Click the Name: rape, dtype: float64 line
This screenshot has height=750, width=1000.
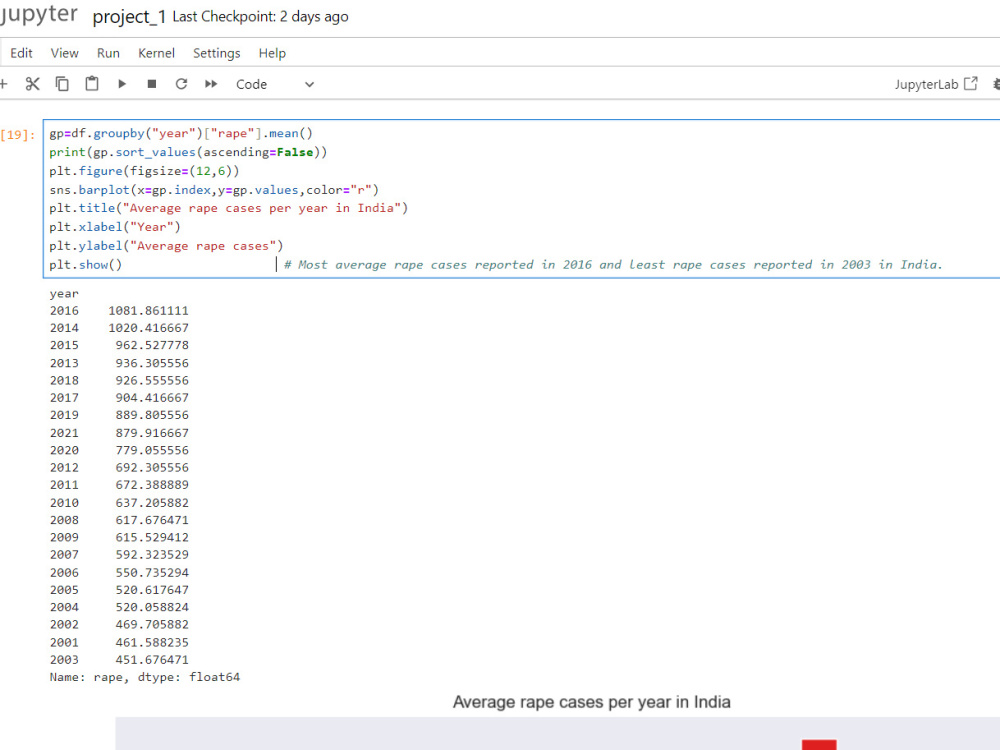145,677
